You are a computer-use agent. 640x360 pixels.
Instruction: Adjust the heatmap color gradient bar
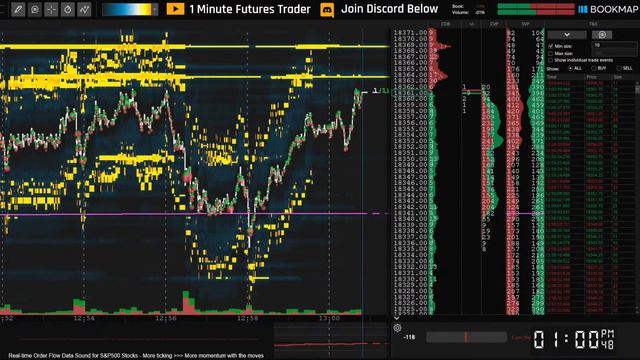click(127, 9)
